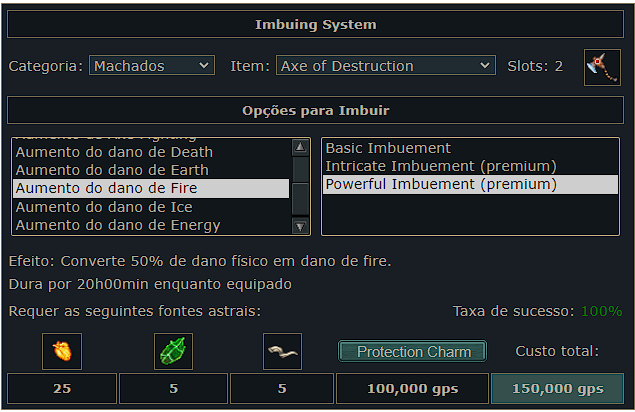The width and height of the screenshot is (635, 412).
Task: Click the demonic skeletal hand astral icon
Action: (282, 351)
